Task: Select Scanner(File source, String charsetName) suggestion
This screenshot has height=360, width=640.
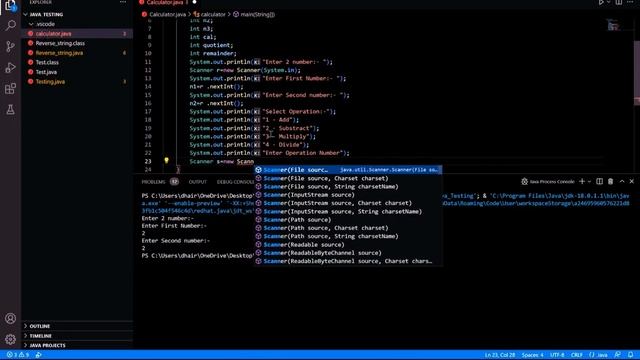Action: point(348,187)
